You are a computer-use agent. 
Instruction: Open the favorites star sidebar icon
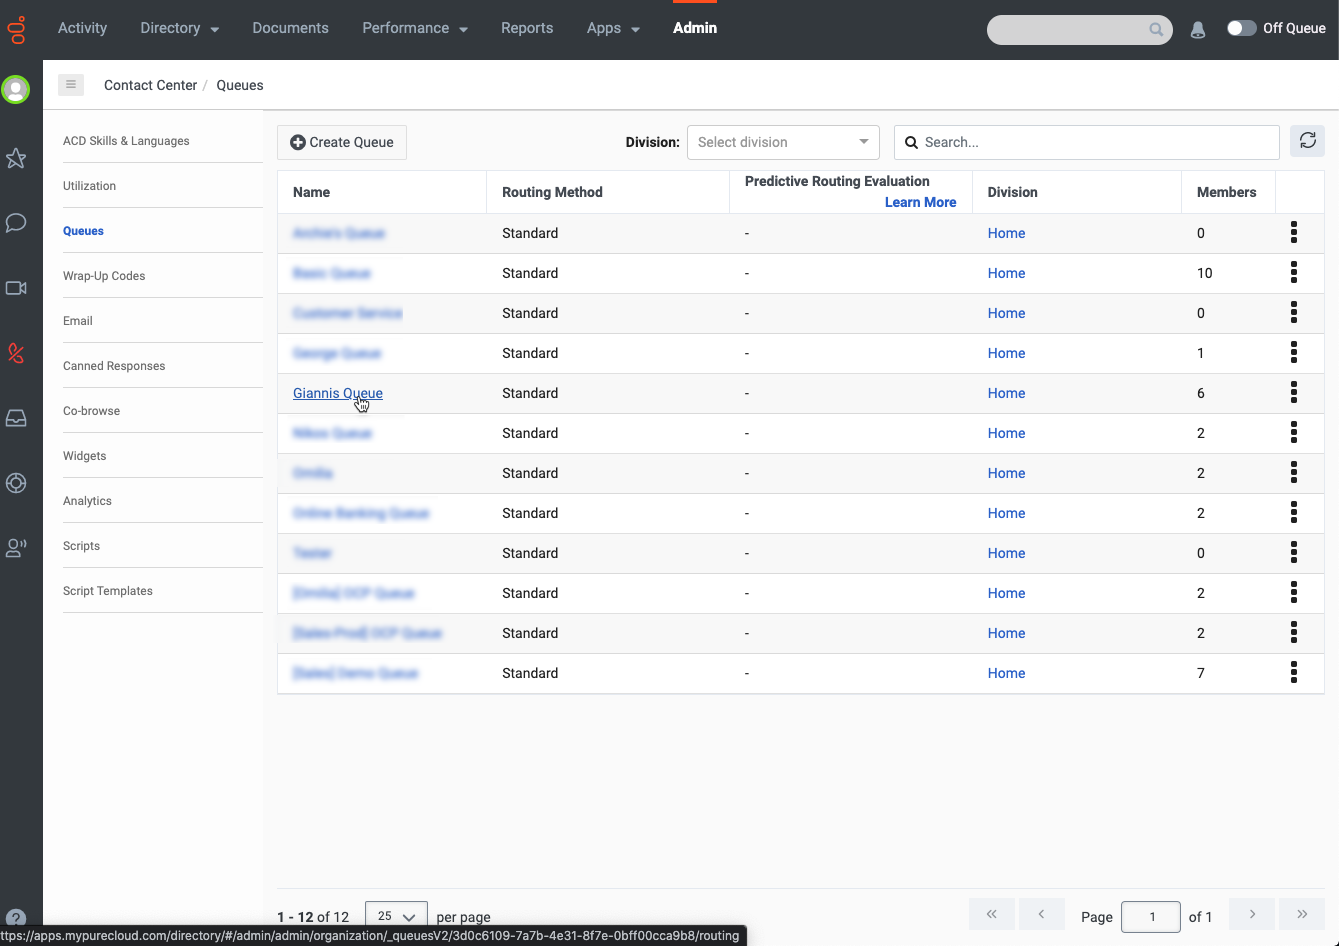[x=16, y=158]
